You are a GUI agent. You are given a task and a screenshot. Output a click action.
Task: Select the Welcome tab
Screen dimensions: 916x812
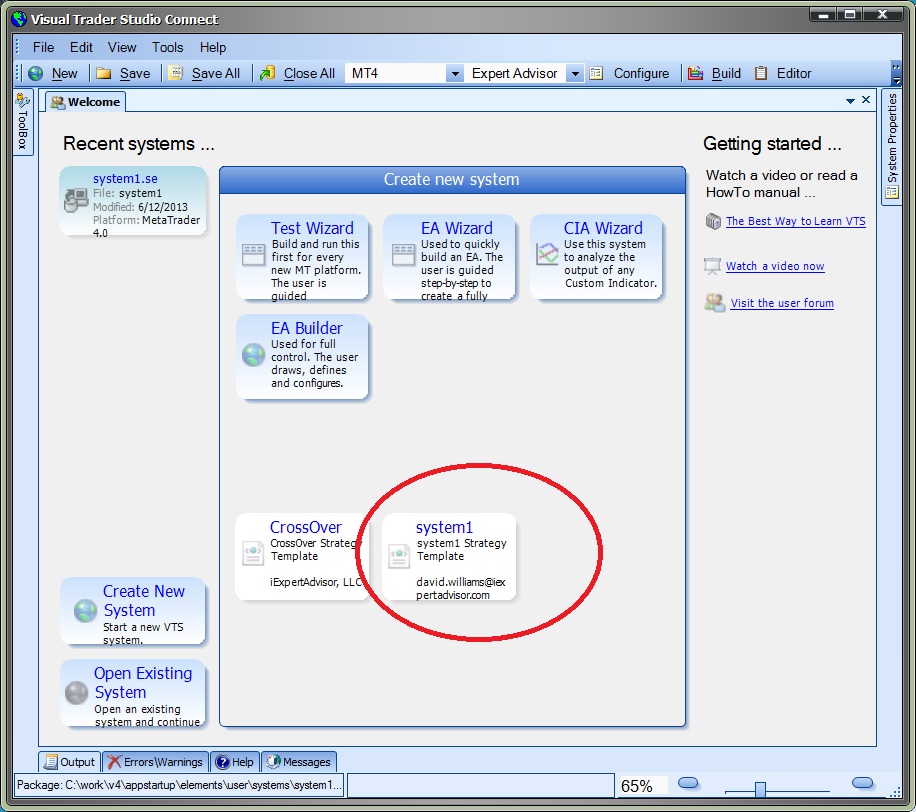[85, 102]
